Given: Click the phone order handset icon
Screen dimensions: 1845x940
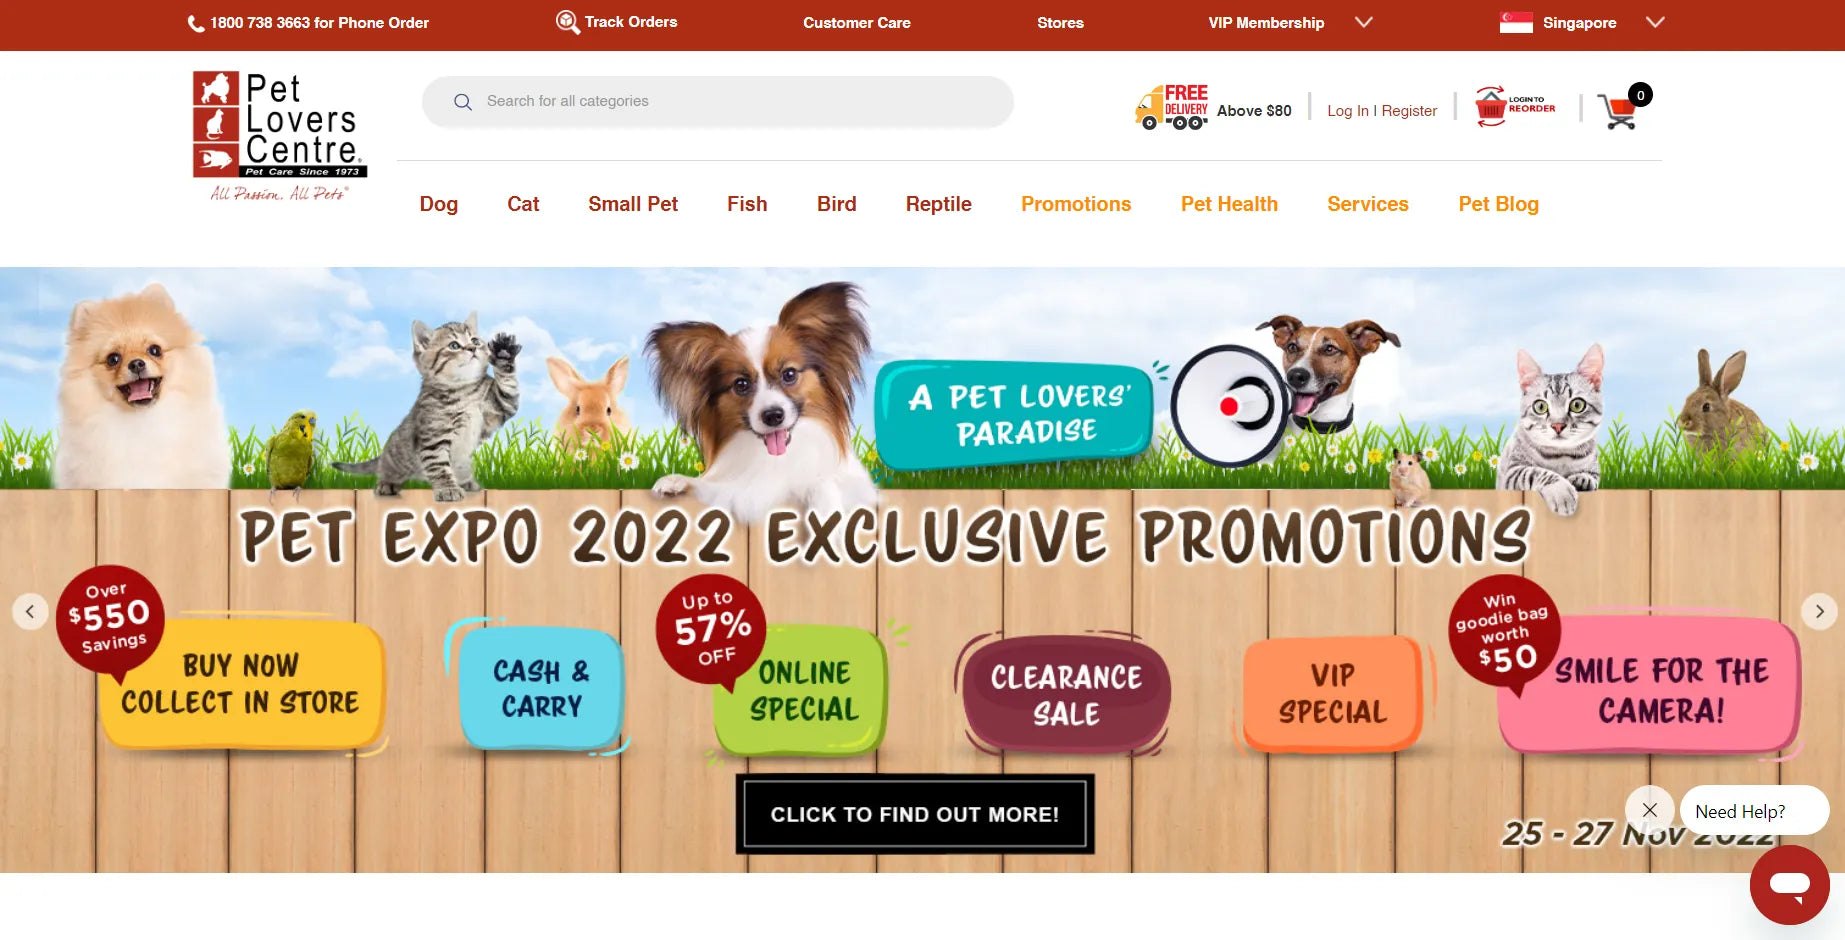Looking at the screenshot, I should point(196,23).
